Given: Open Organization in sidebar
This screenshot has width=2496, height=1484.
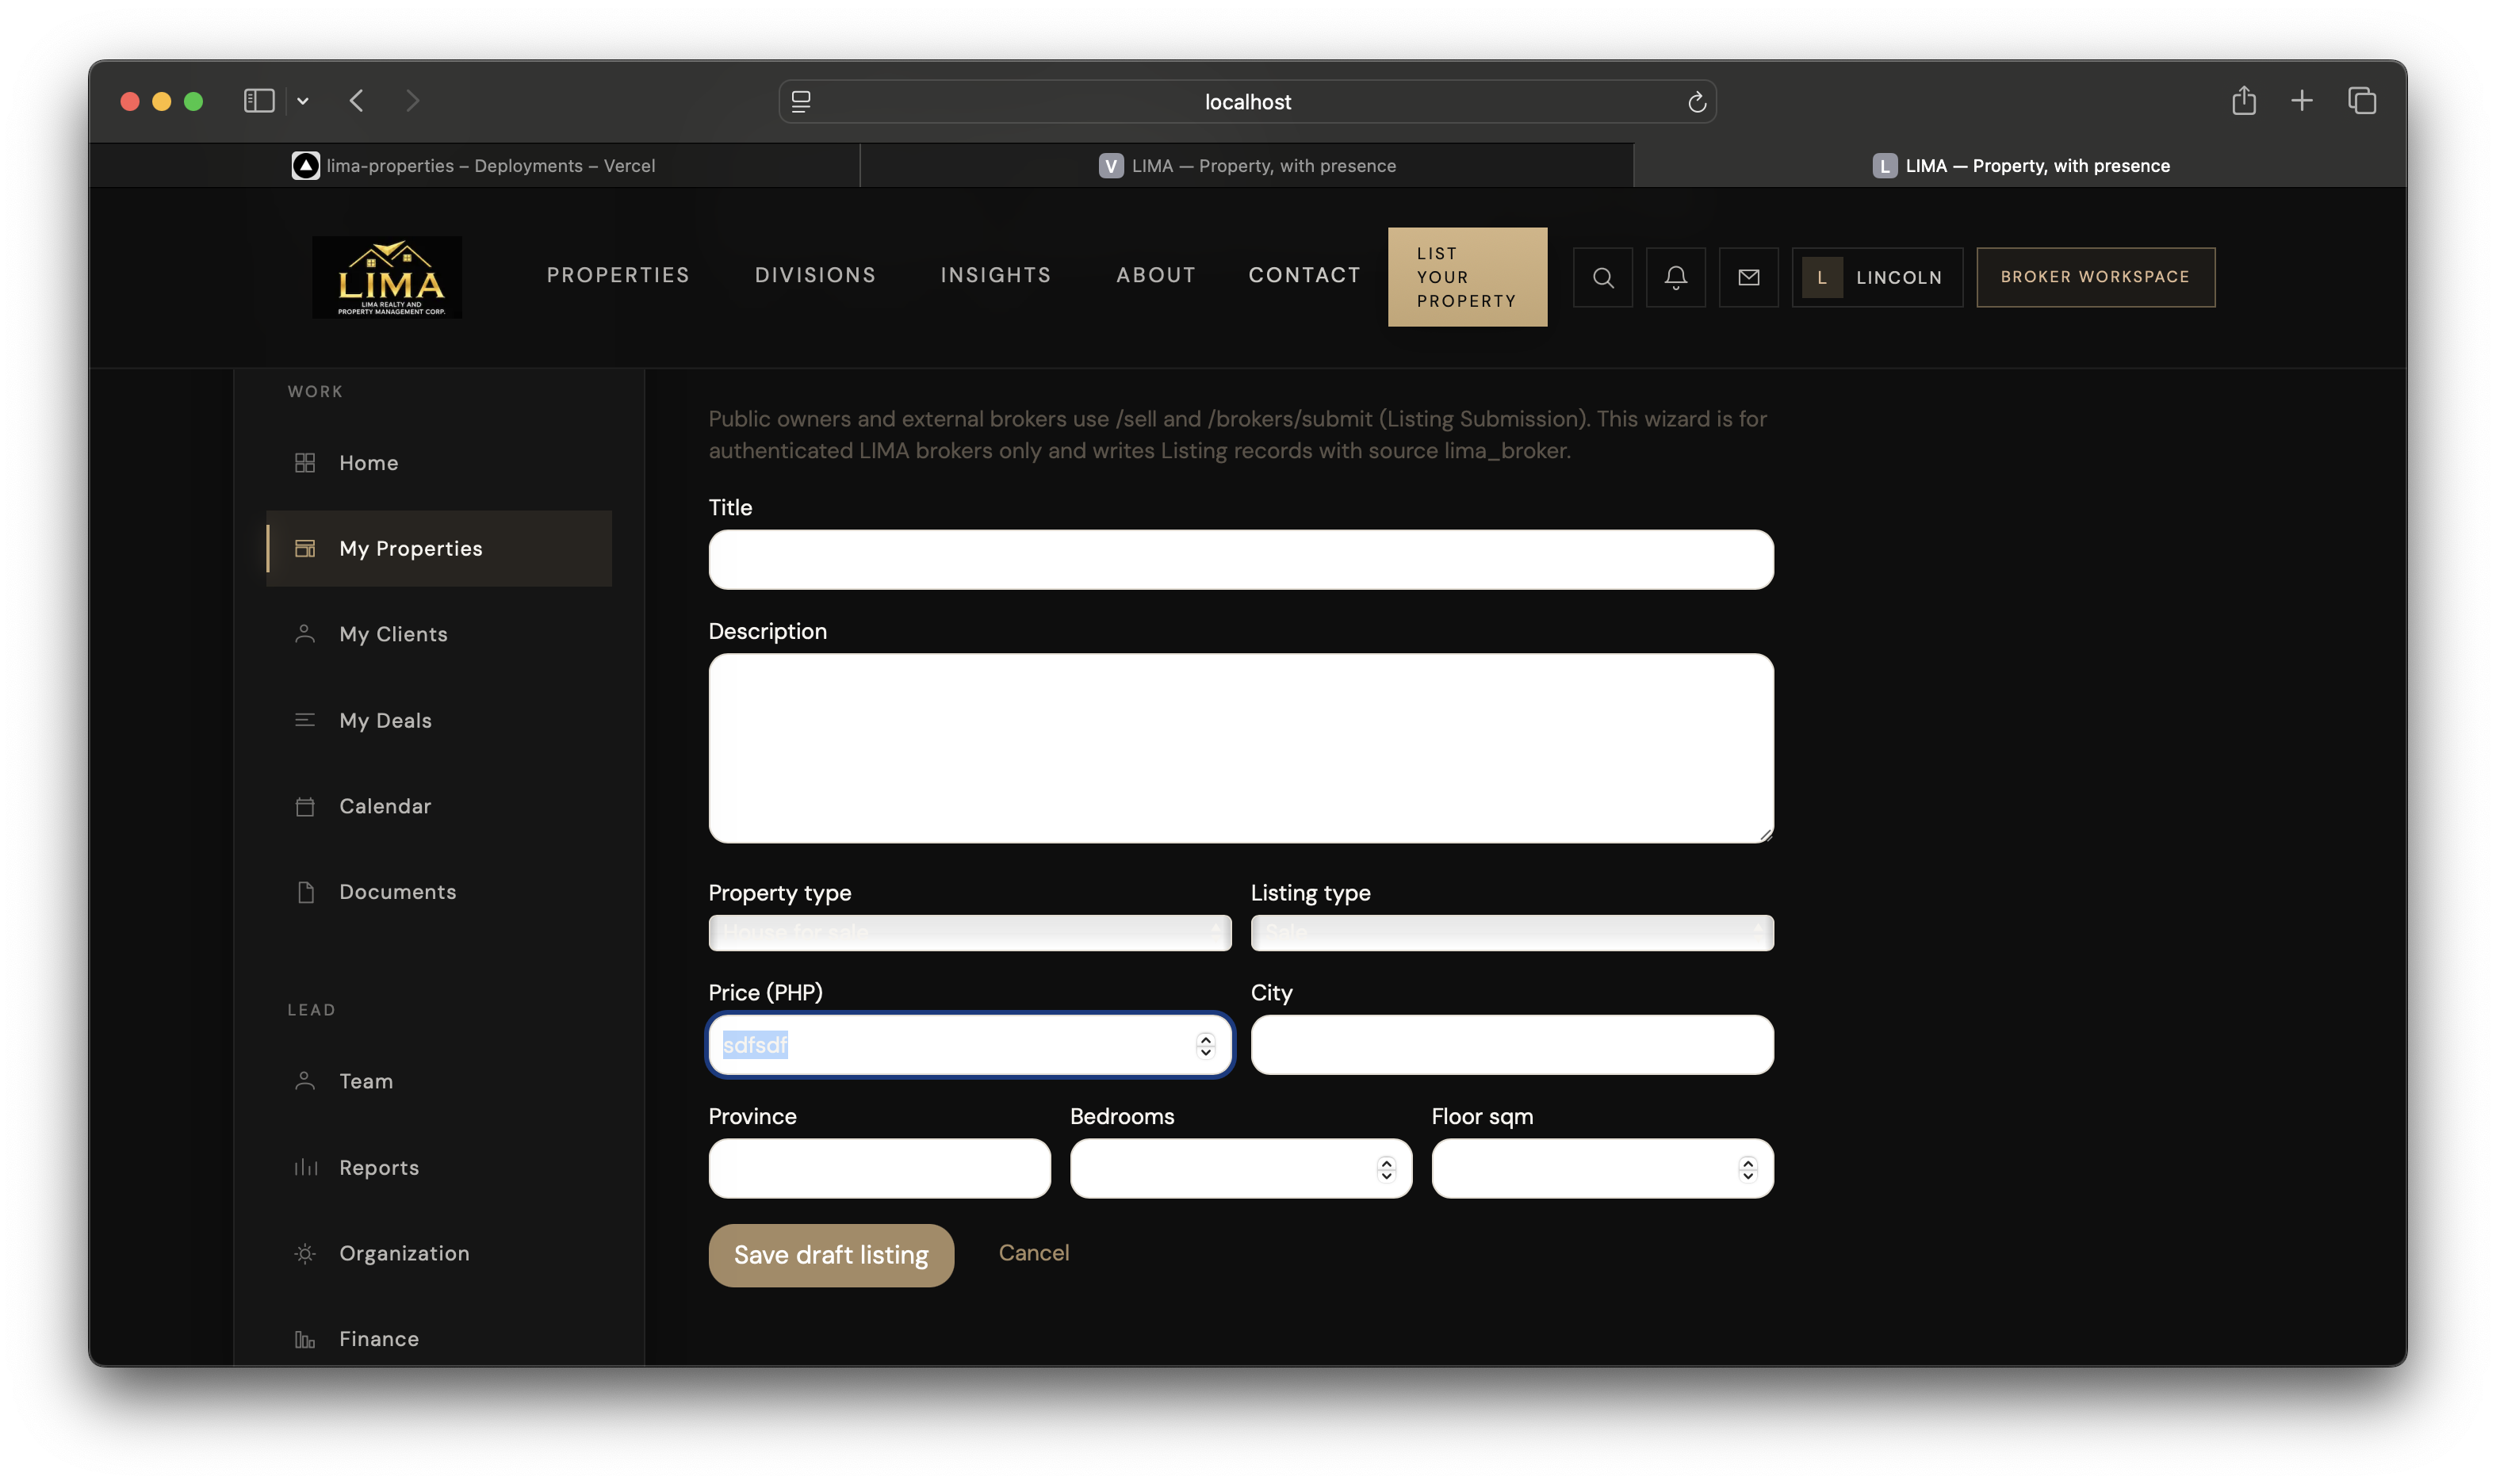Looking at the screenshot, I should click(439, 1253).
